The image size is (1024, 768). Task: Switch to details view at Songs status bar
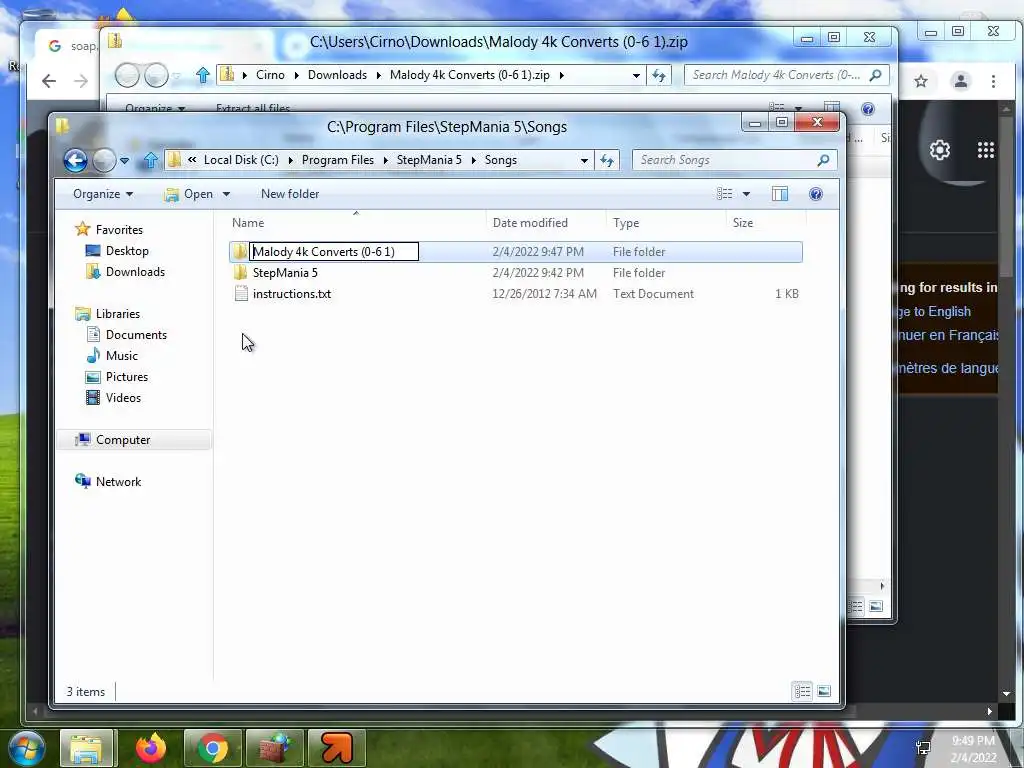(x=803, y=691)
